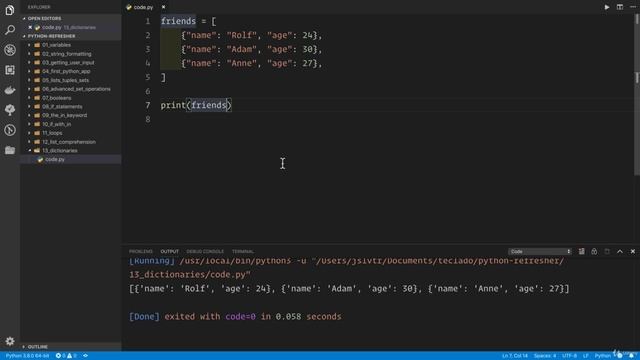Clear the output panel
This screenshot has width=640, height=360.
coord(581,251)
